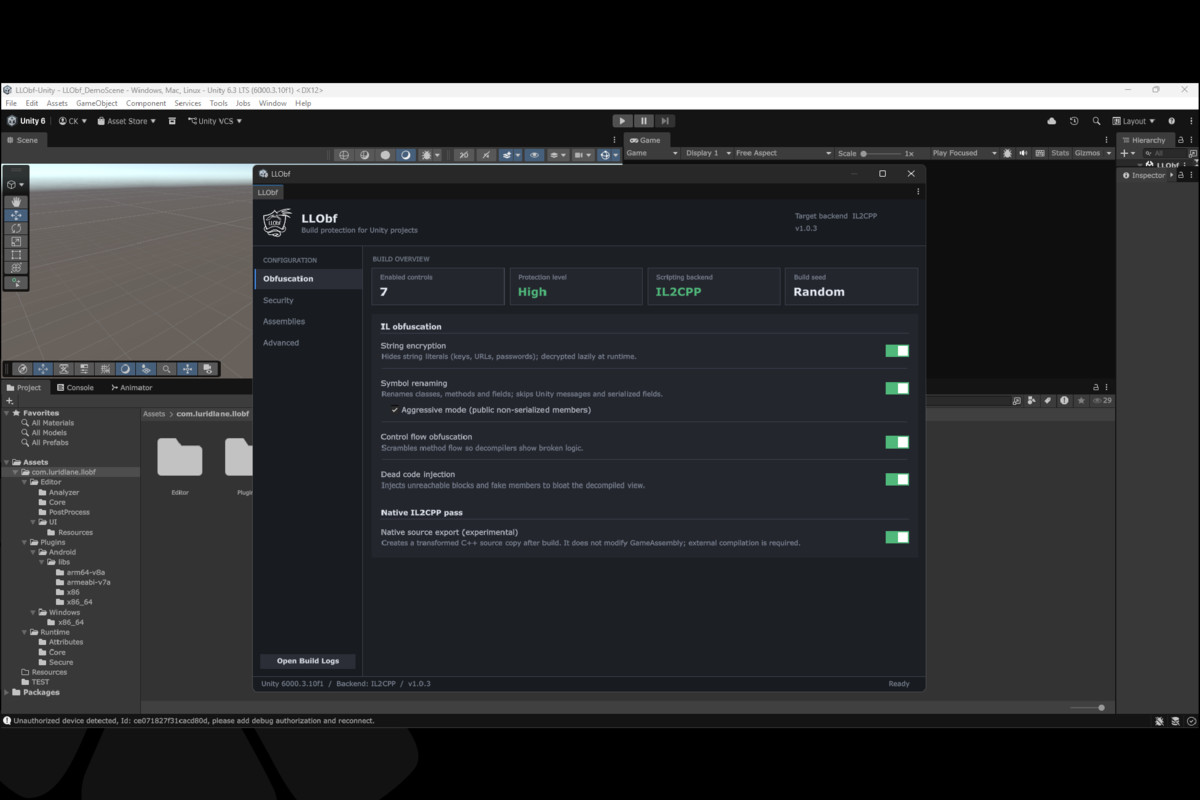Click the package manager box icon near Asset Store

tap(172, 121)
